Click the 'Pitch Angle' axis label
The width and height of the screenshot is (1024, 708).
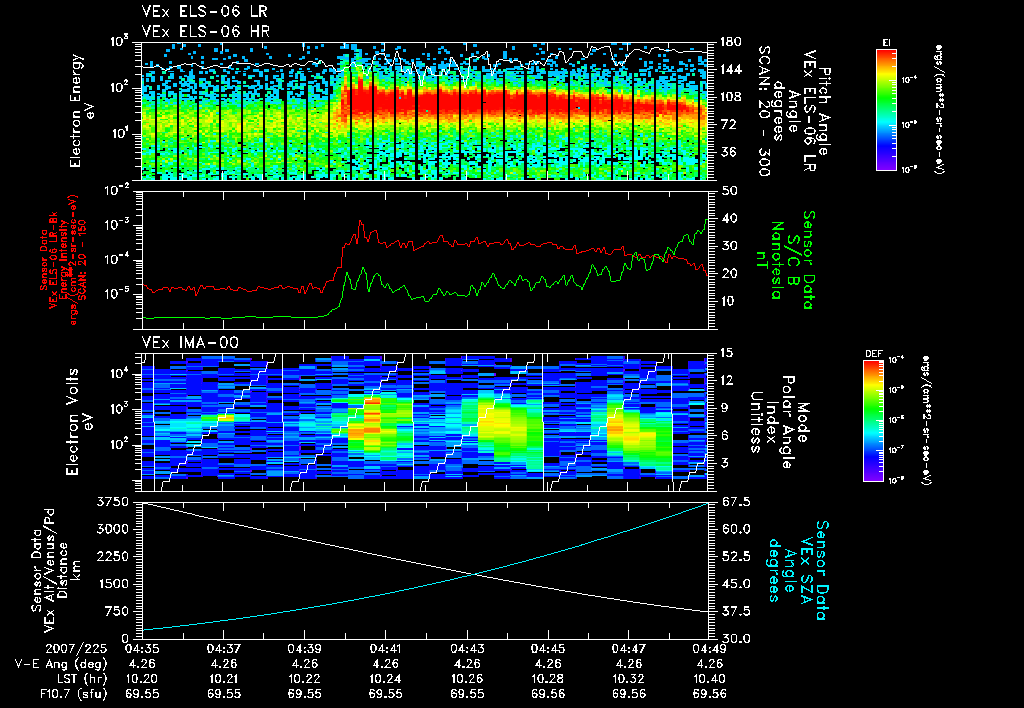pos(824,111)
